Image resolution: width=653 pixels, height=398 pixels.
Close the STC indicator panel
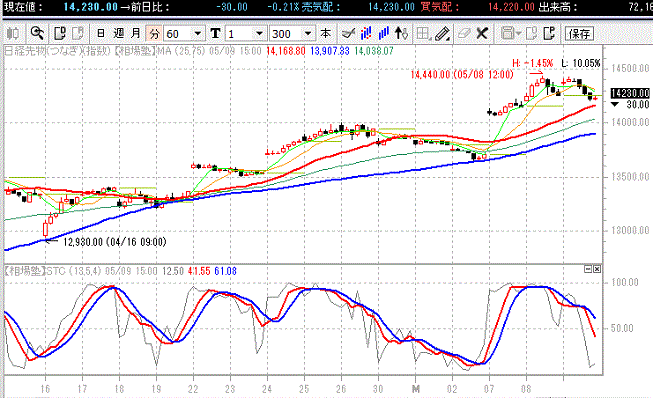tap(597, 269)
